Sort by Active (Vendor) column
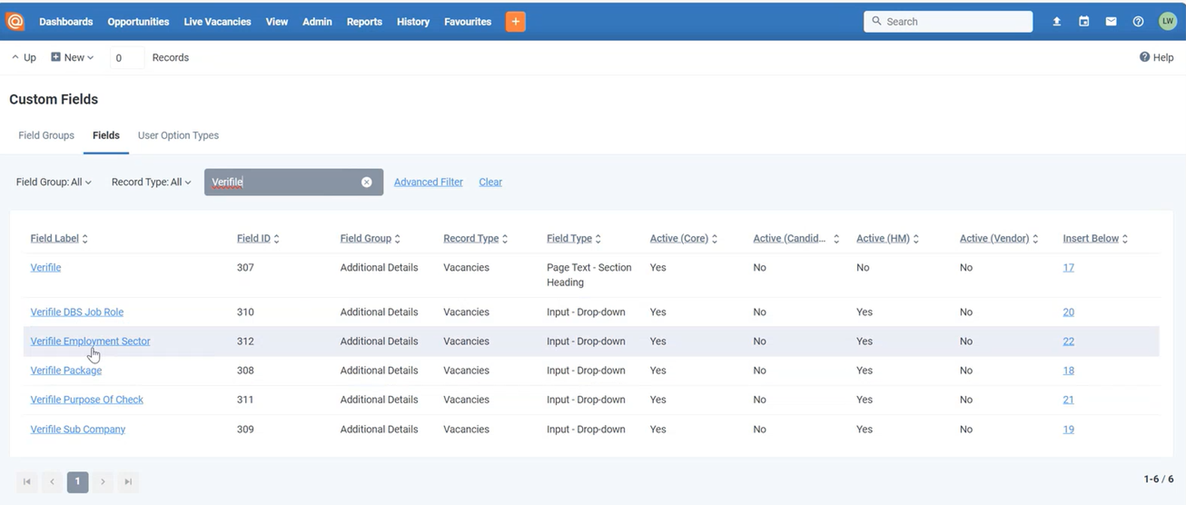The height and width of the screenshot is (505, 1186). point(998,238)
